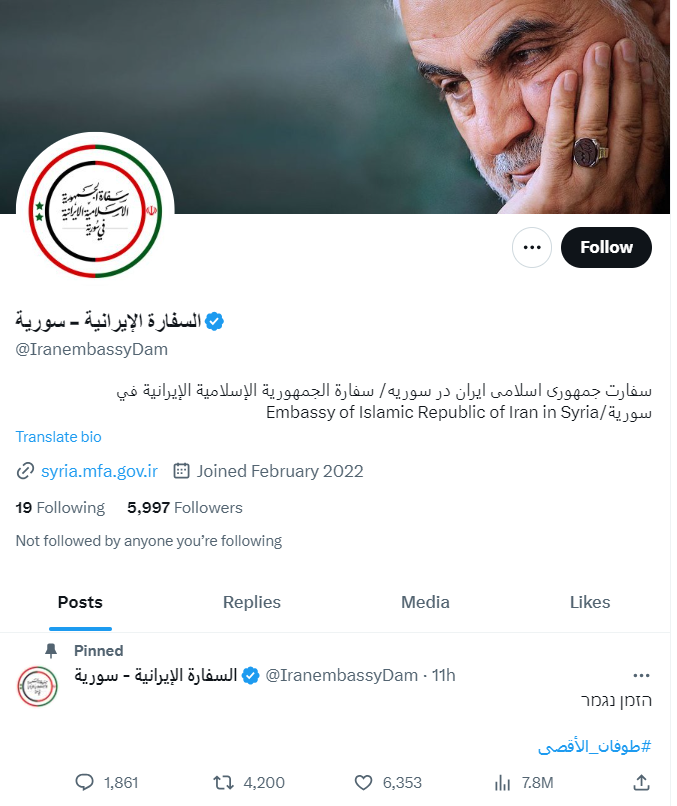The width and height of the screenshot is (677, 806).
Task: Follow the Iranian Embassy account
Action: pyautogui.click(x=606, y=247)
